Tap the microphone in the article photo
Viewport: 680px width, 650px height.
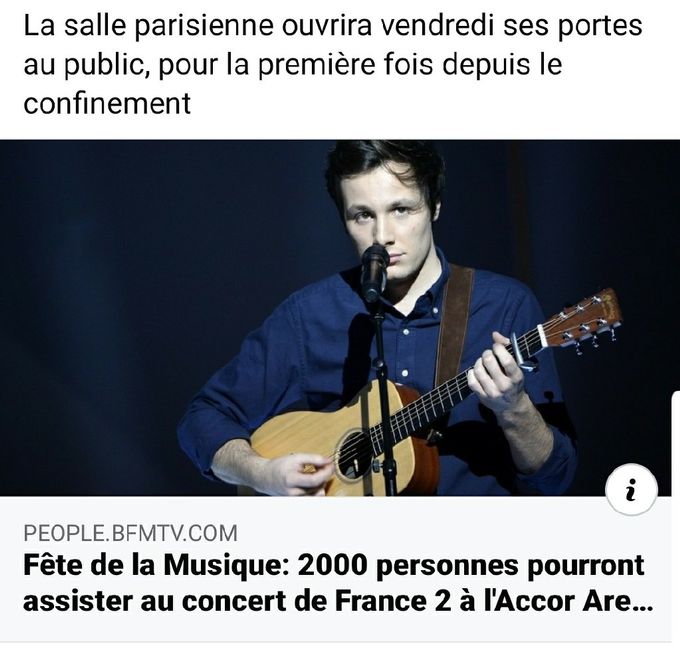coord(374,273)
